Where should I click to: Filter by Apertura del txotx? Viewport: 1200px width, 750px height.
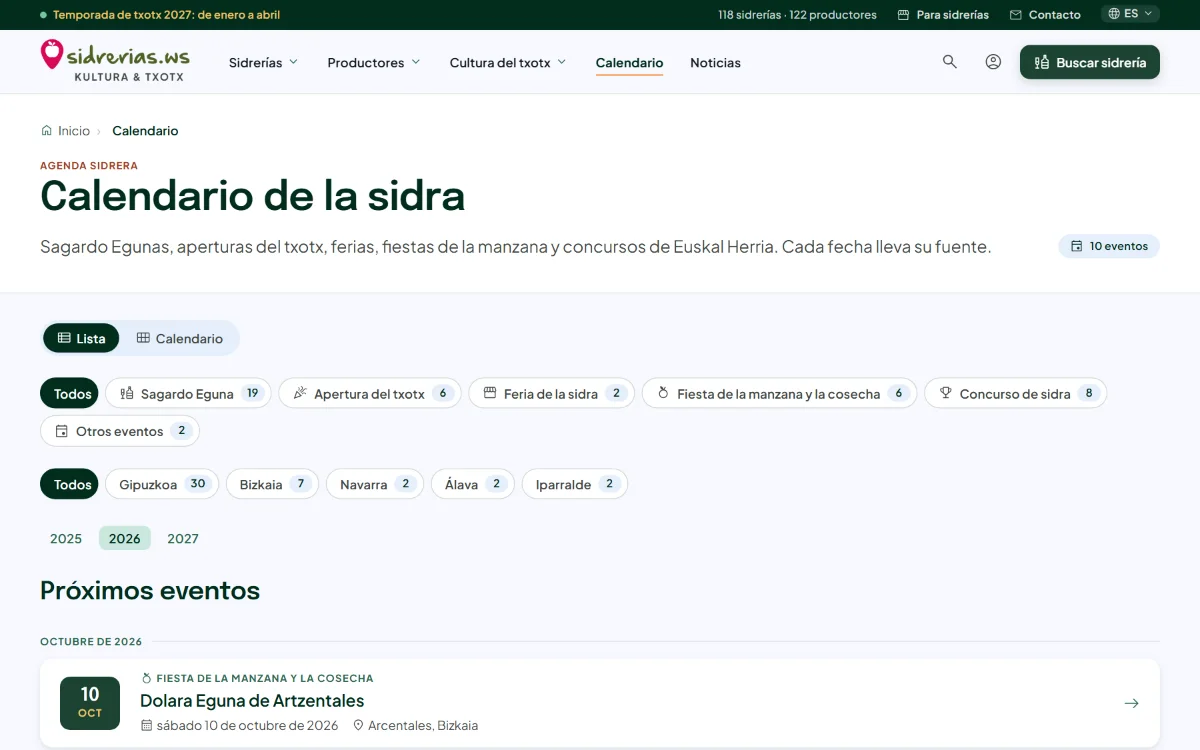(370, 394)
